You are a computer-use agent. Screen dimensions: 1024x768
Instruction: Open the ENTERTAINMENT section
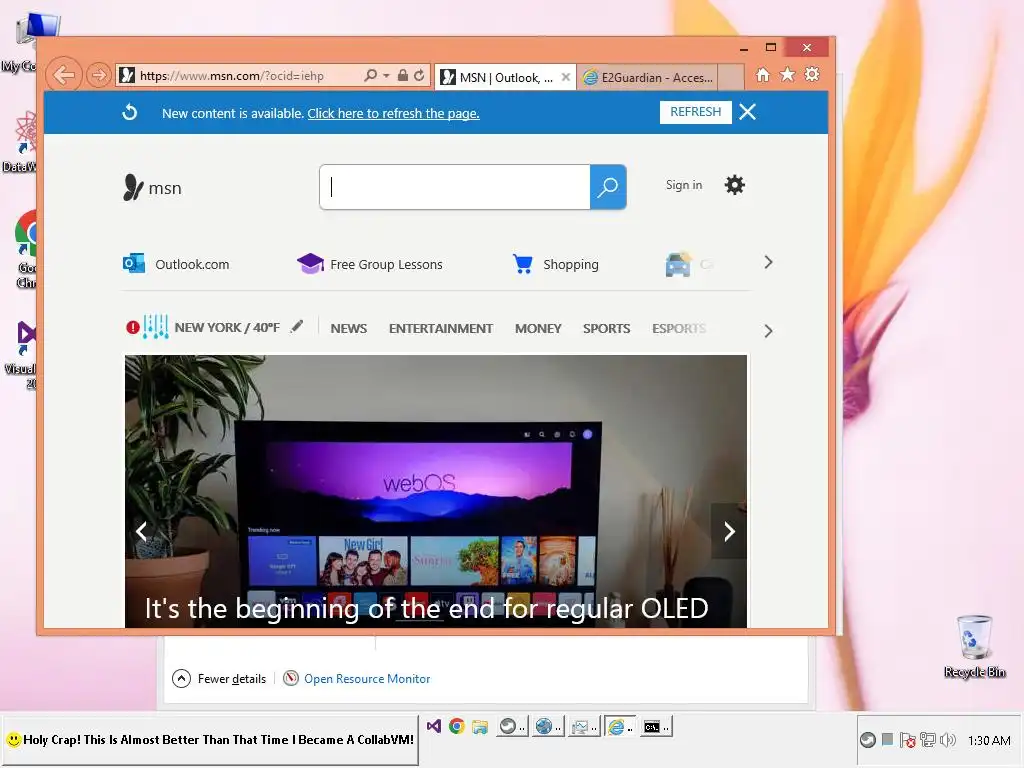point(441,328)
